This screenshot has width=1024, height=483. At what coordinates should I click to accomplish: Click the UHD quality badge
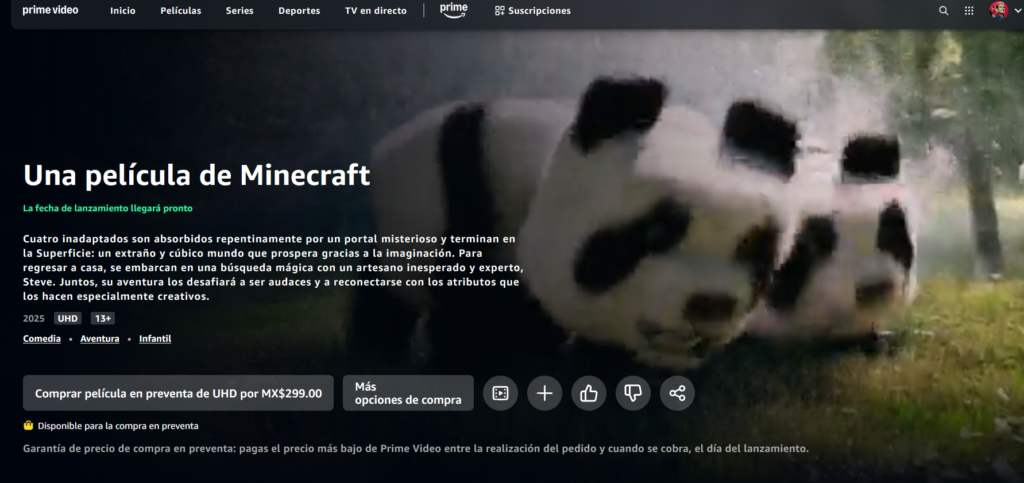click(x=68, y=319)
